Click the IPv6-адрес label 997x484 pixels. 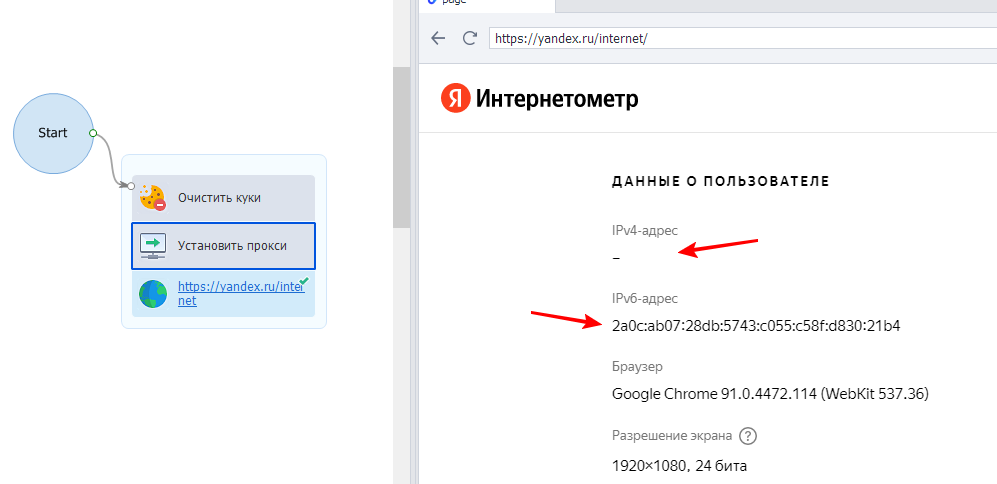click(645, 298)
